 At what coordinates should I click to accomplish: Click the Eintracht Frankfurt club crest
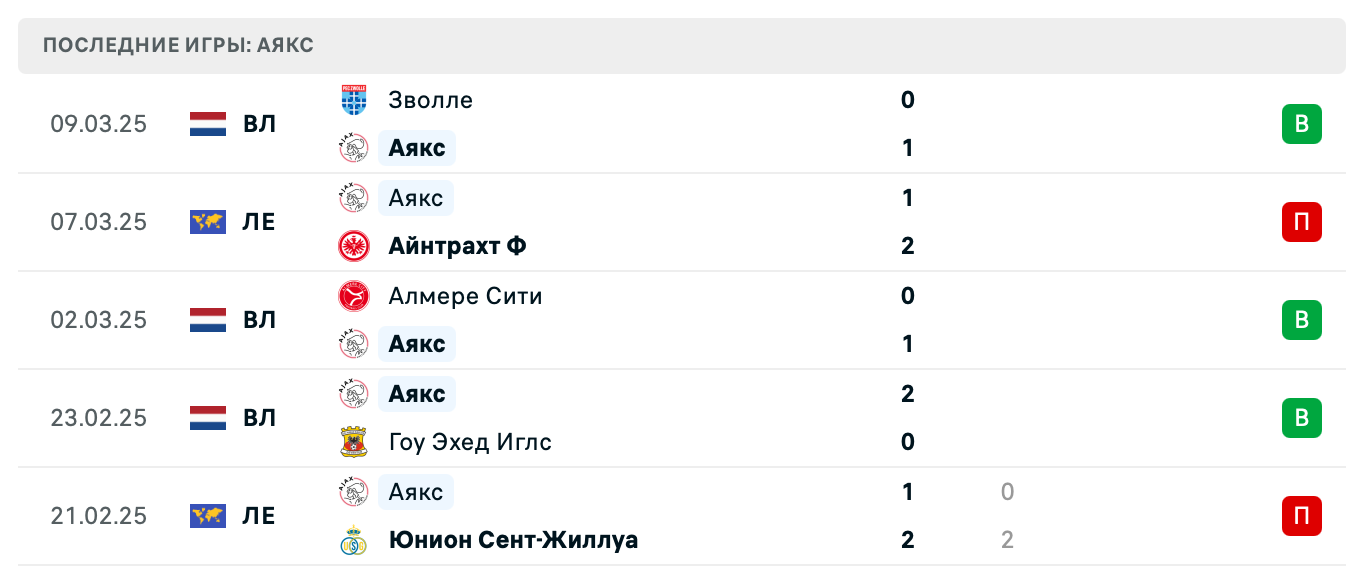coord(354,246)
